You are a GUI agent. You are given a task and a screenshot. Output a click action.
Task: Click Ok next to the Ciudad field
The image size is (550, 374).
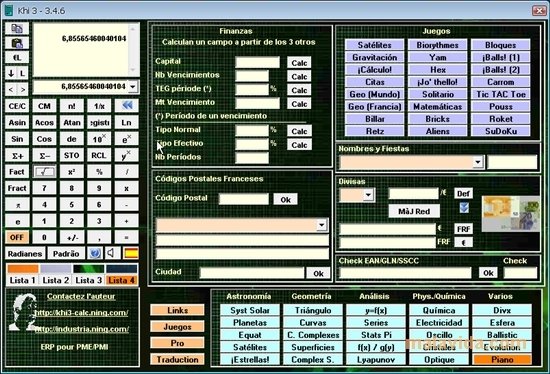[x=318, y=273]
